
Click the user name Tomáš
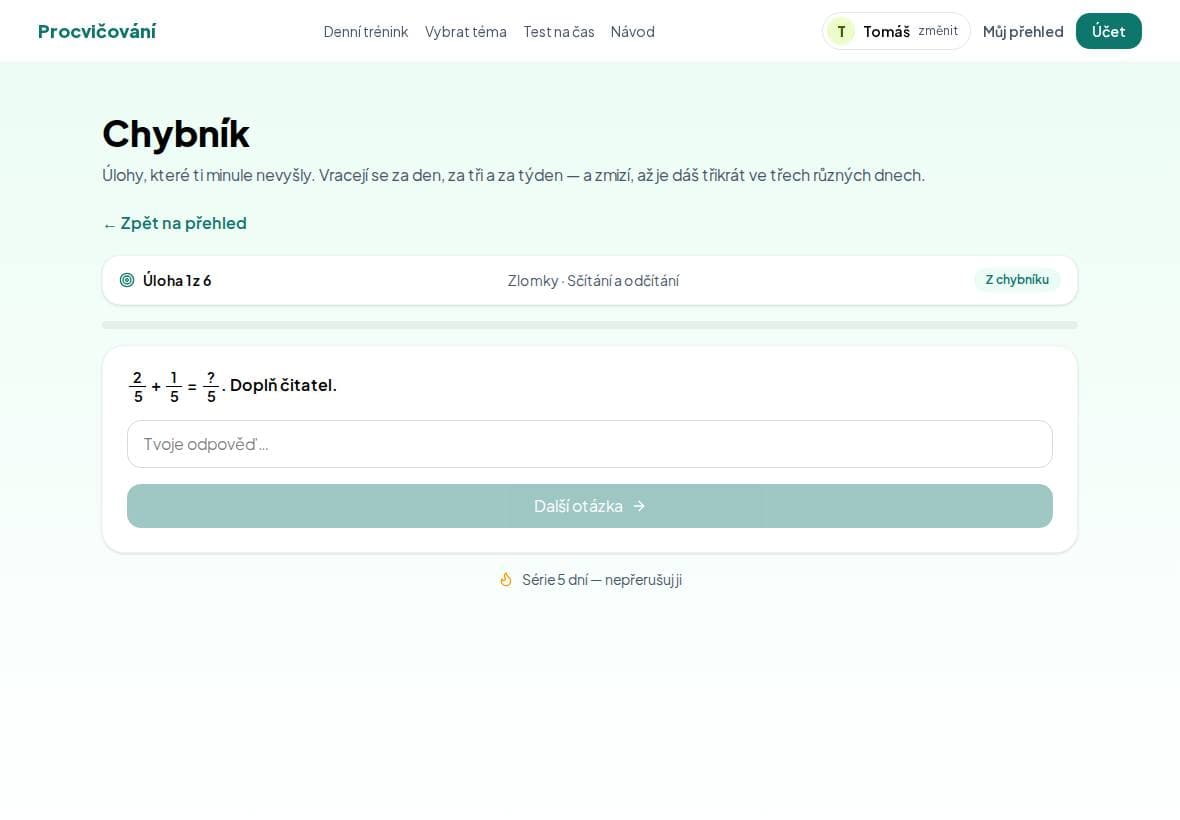point(887,32)
